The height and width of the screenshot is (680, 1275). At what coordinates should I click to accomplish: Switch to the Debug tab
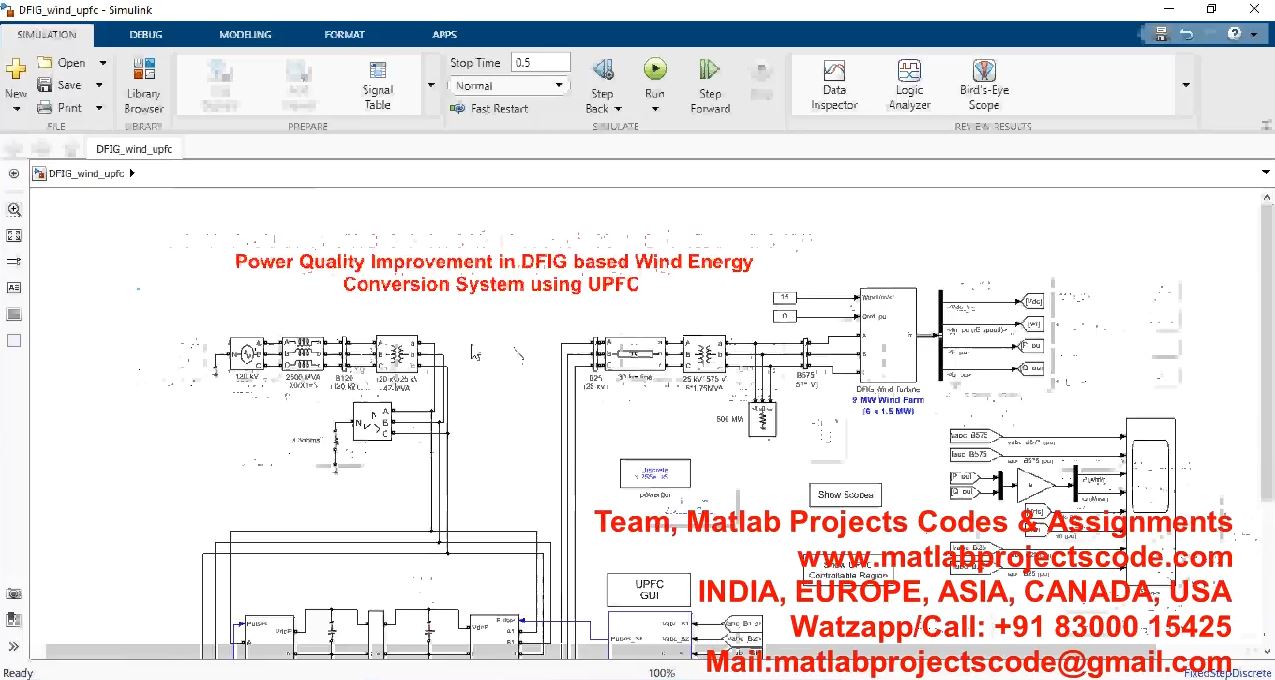coord(146,34)
